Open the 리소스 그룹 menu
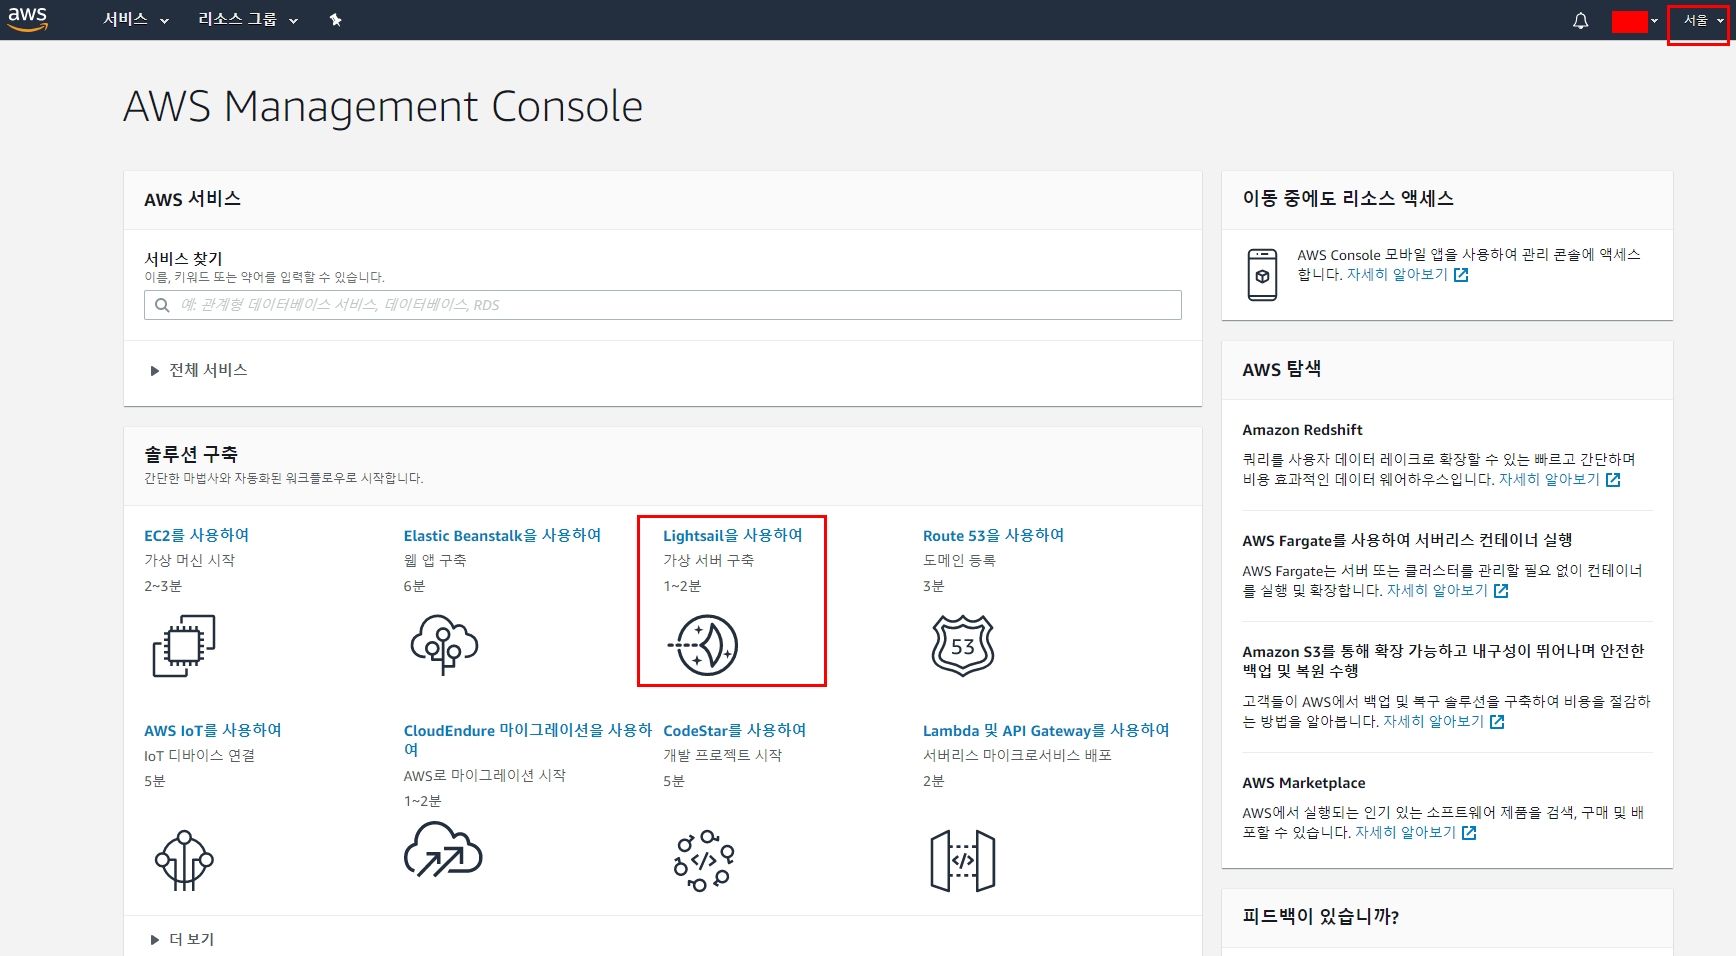 tap(248, 20)
